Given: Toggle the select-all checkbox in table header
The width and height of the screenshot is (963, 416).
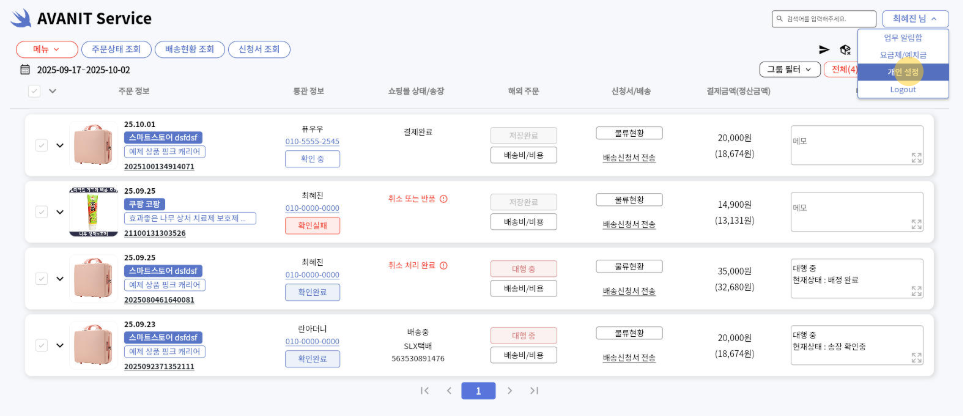Looking at the screenshot, I should tap(35, 91).
